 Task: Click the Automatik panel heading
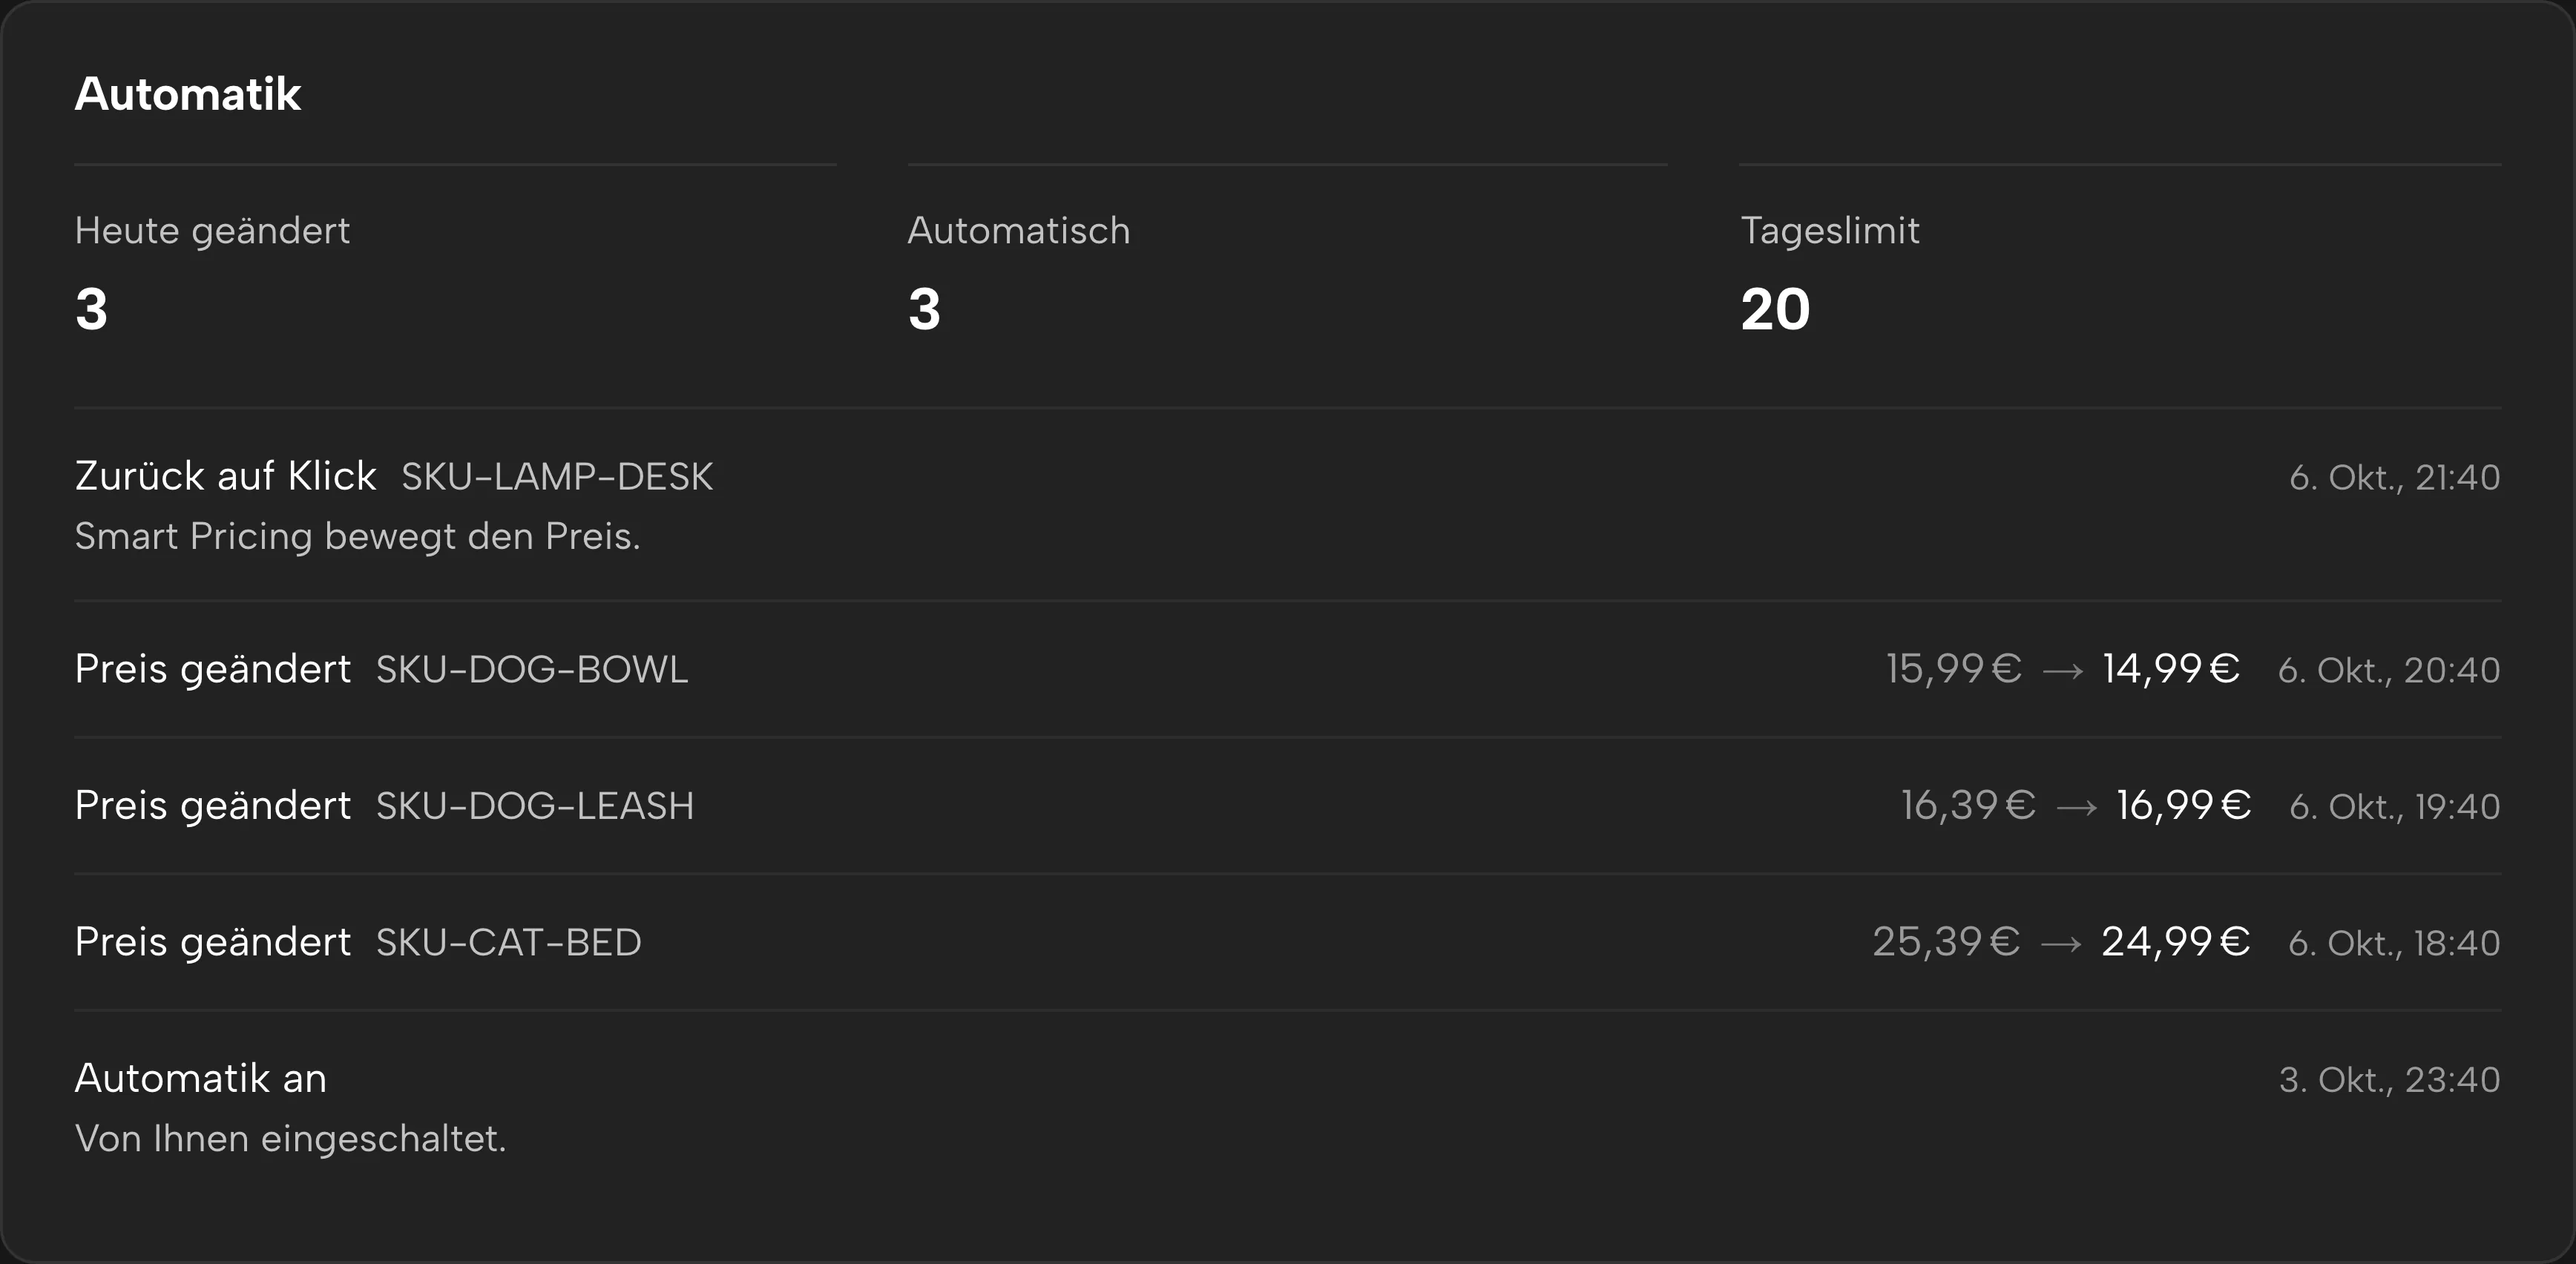click(x=188, y=94)
